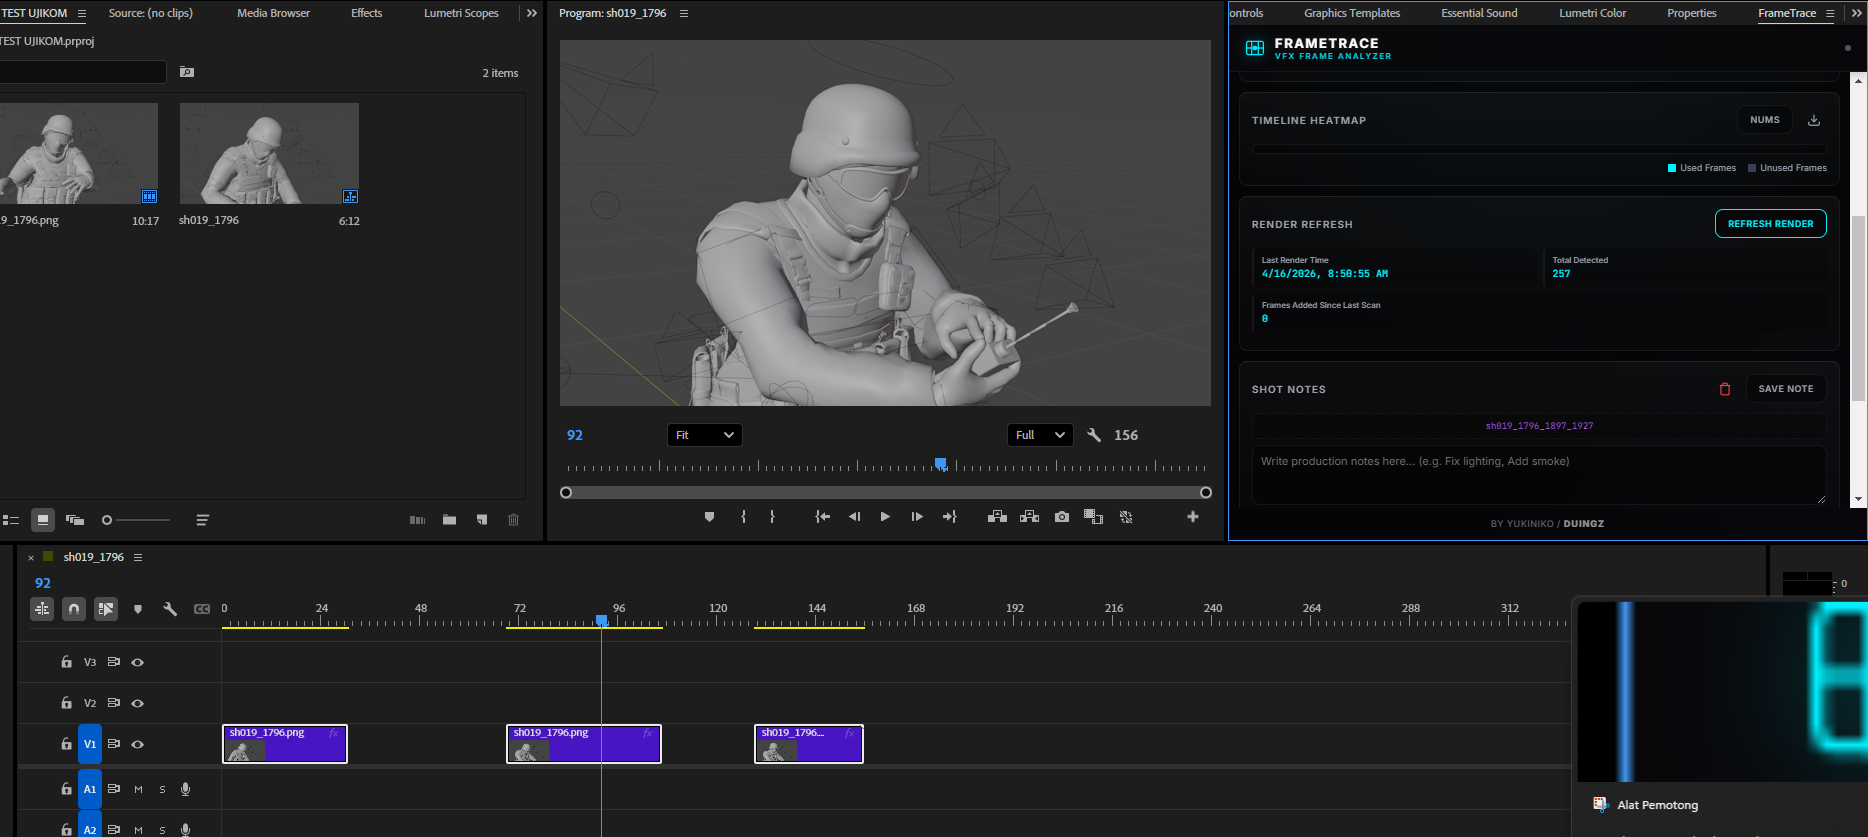Viewport: 1868px width, 837px height.
Task: Open the Media Browser tab
Action: pyautogui.click(x=273, y=13)
